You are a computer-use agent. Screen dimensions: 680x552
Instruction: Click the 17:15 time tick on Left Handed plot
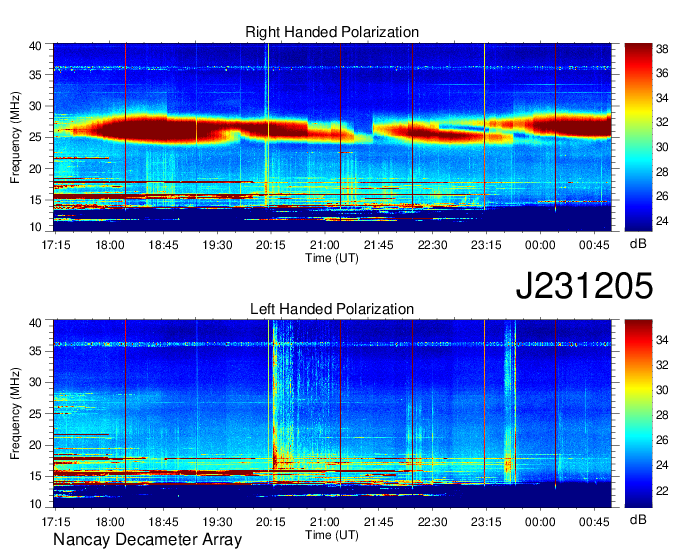(56, 522)
